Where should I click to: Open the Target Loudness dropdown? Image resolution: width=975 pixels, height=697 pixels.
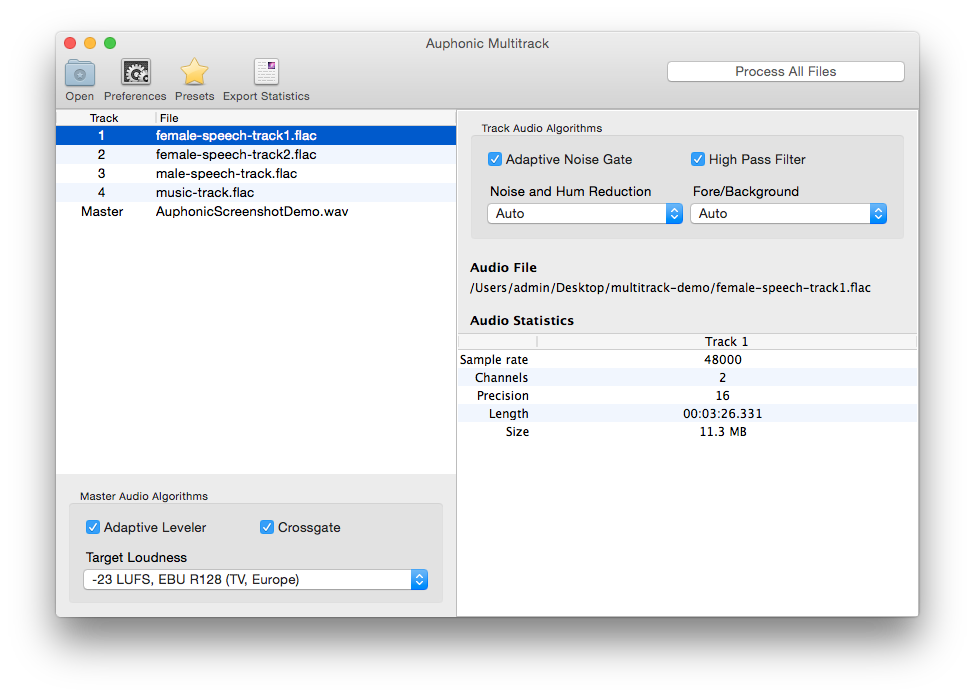click(x=256, y=579)
